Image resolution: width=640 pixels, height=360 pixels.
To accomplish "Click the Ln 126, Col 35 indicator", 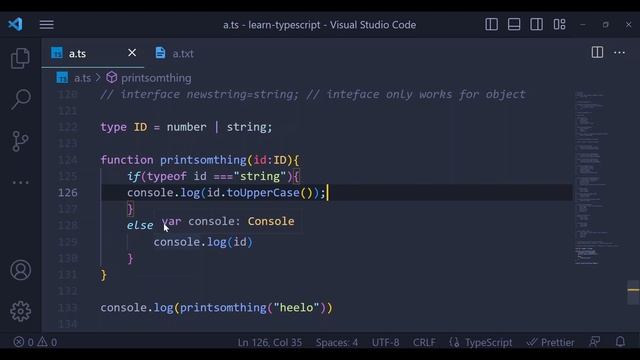I will point(270,342).
